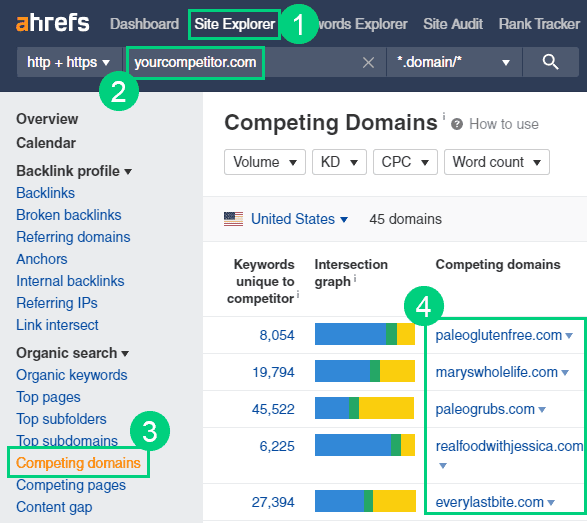Select Calendar in the sidebar

[46, 143]
